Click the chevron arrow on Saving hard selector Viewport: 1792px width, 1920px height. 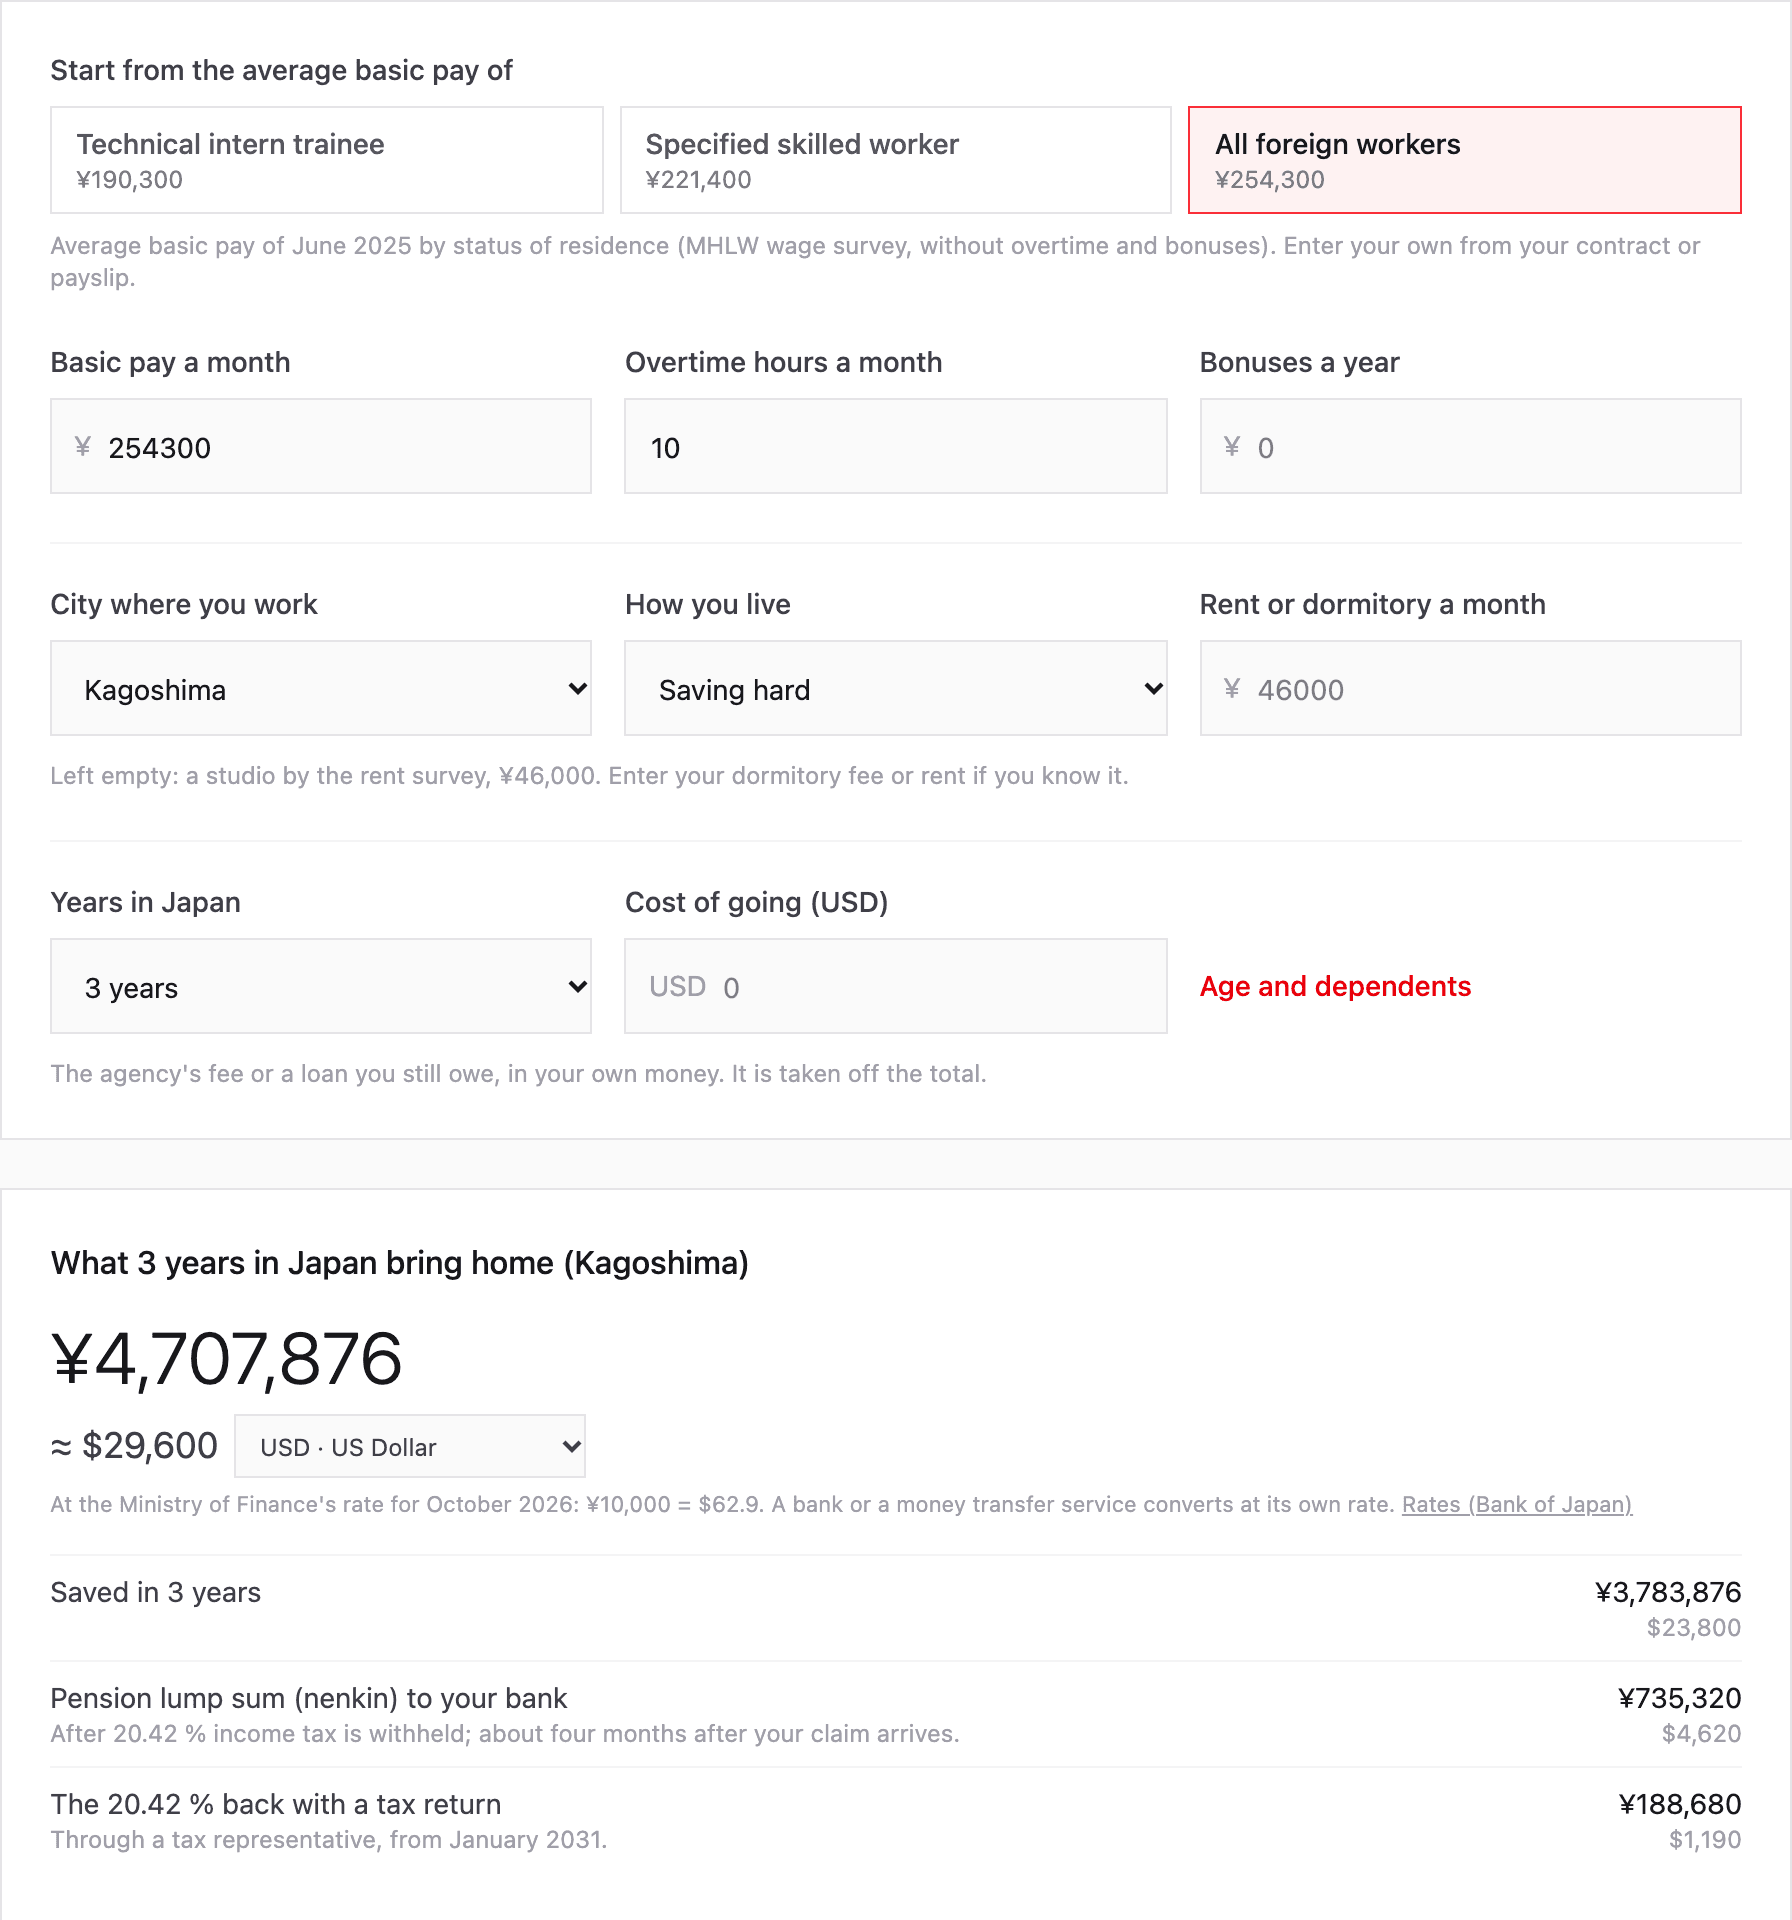pyautogui.click(x=1153, y=688)
